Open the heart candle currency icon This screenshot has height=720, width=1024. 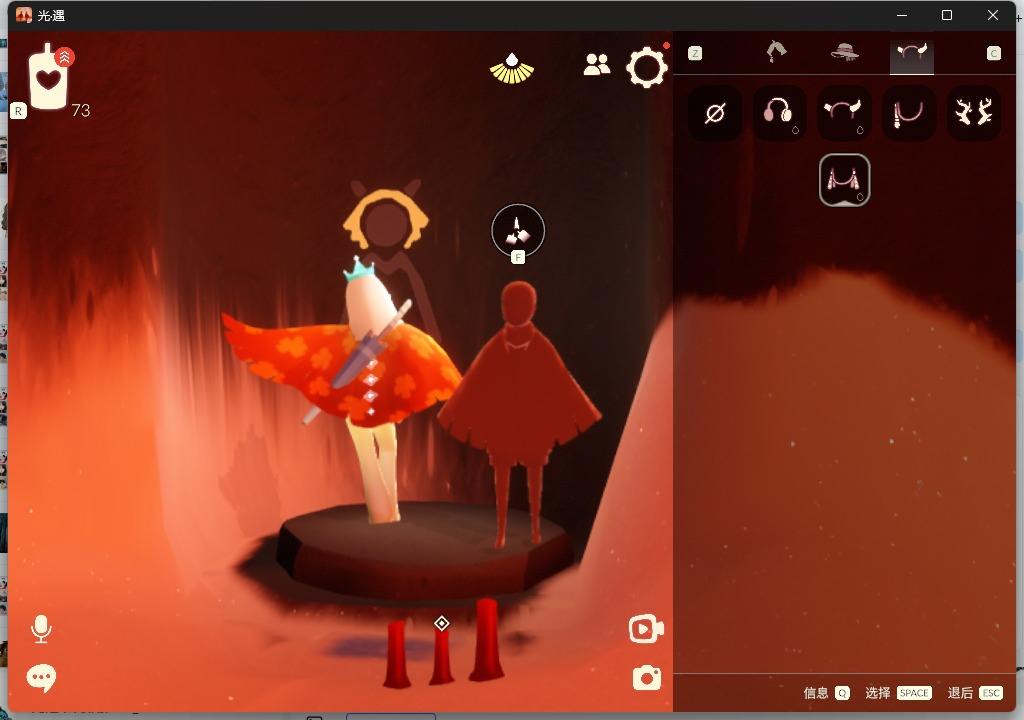(48, 77)
